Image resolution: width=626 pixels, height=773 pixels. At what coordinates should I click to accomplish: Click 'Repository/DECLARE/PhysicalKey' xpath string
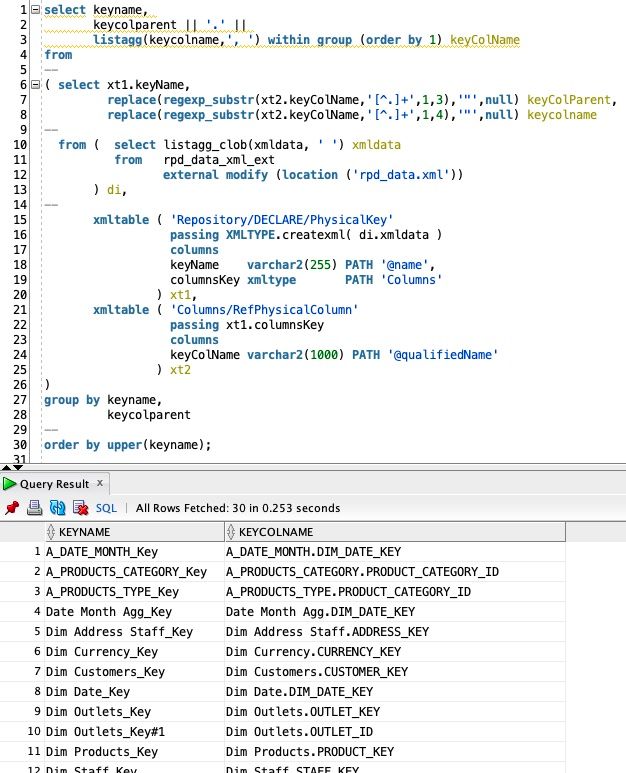281,220
